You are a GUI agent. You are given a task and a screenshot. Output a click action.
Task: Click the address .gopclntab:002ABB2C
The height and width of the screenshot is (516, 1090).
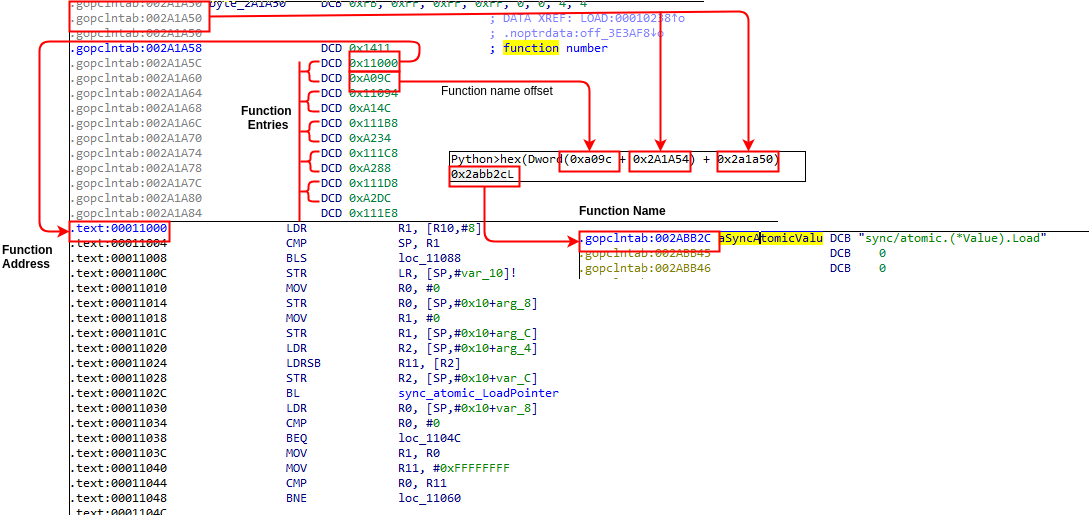647,239
